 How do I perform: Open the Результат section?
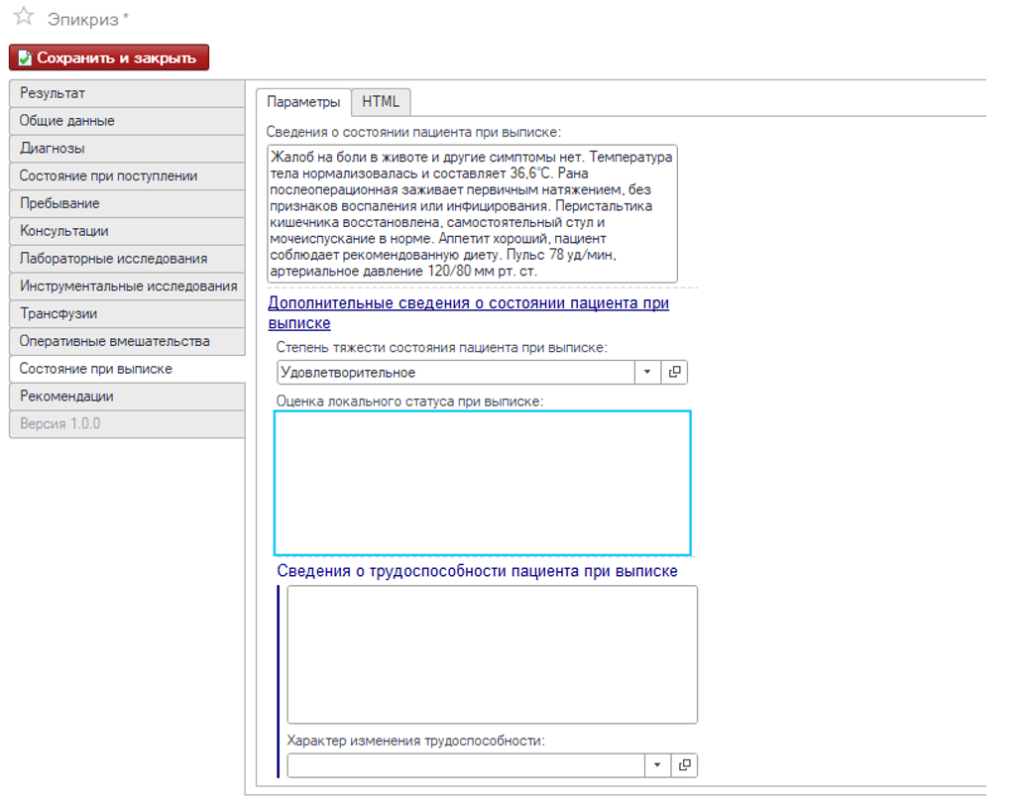click(x=127, y=93)
